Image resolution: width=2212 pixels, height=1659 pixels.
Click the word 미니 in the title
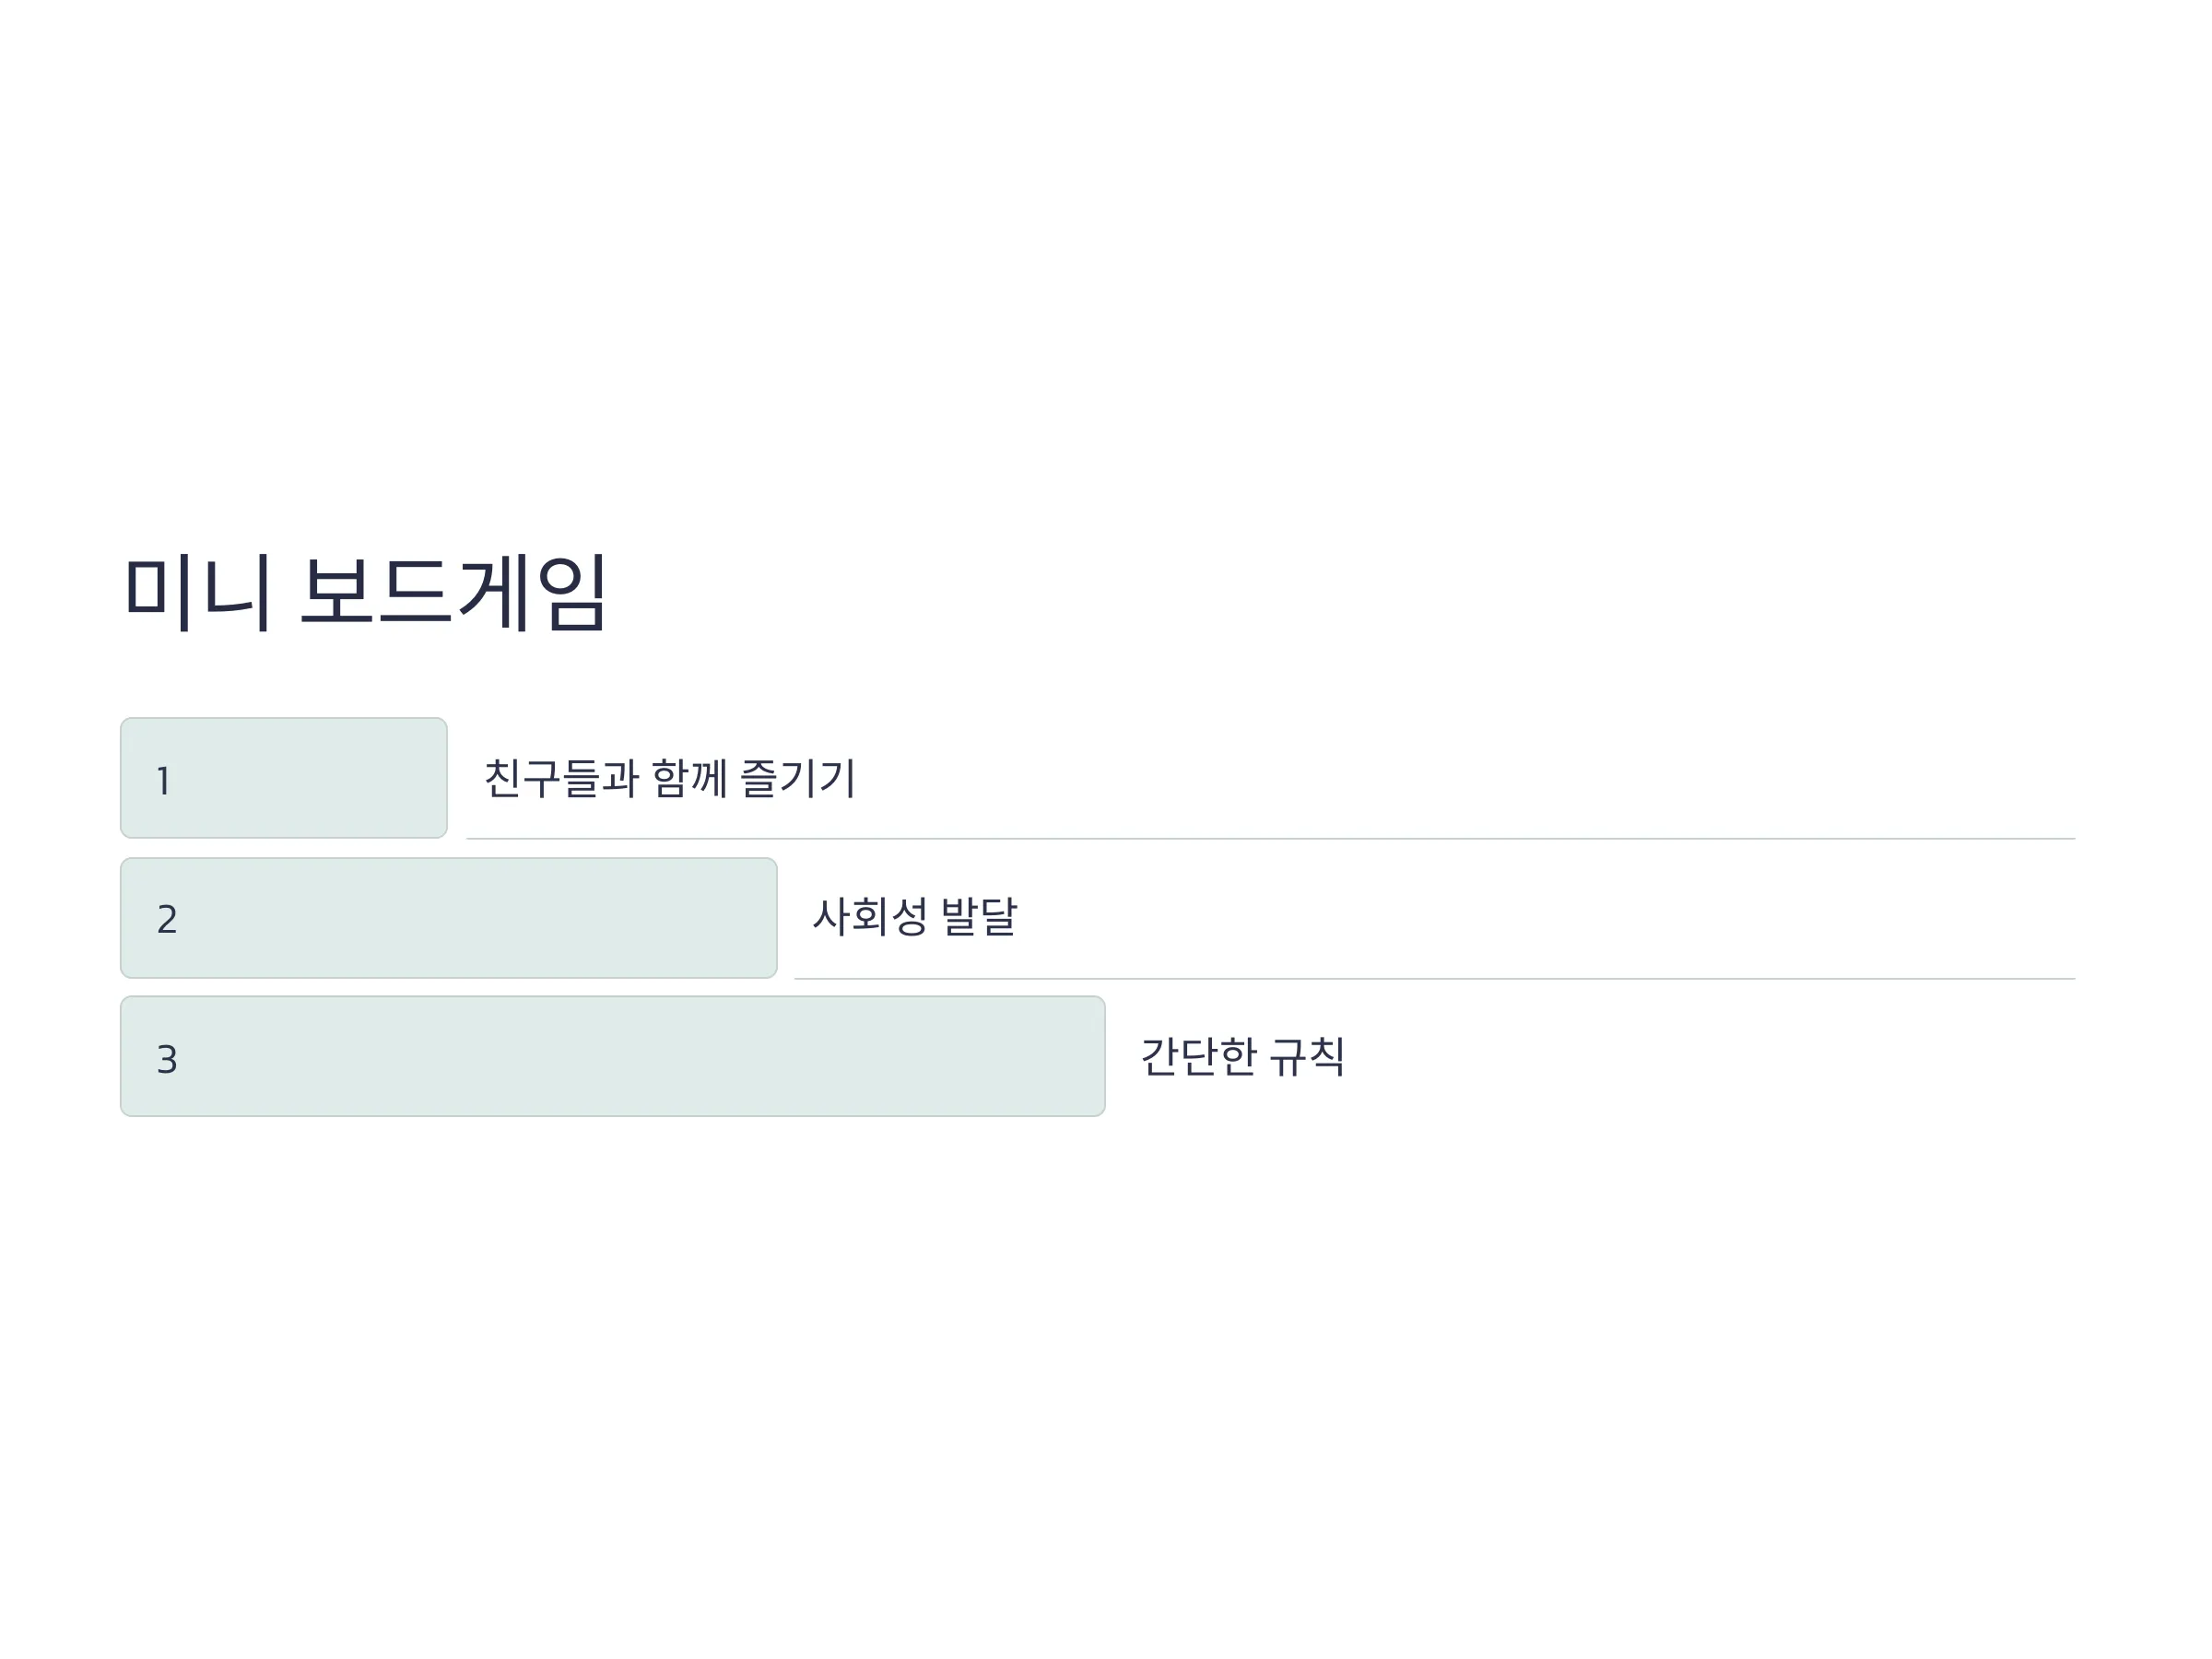(197, 592)
